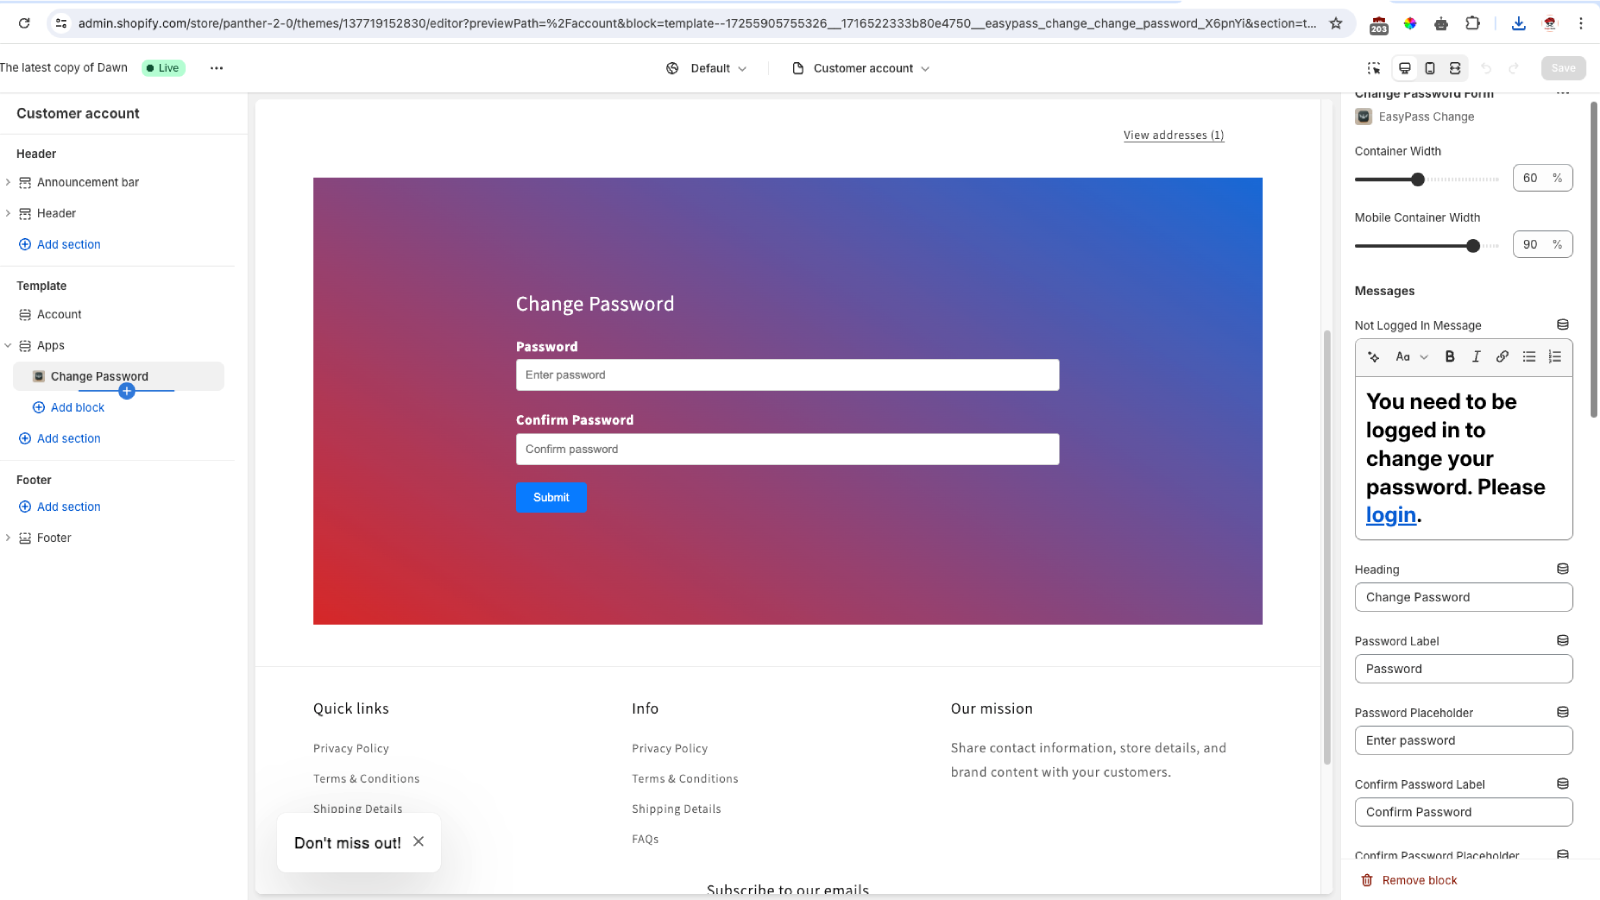Viewport: 1600px width, 900px height.
Task: Open the View addresses link in preview
Action: tap(1172, 135)
